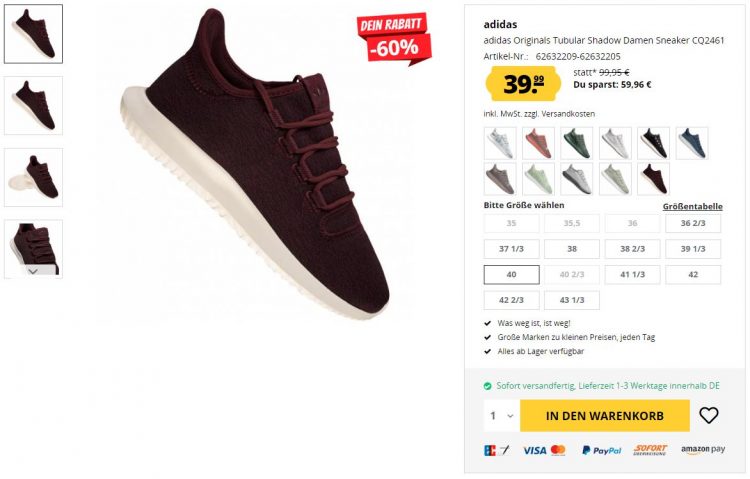Screen dimensions: 750x479
Task: Open the Größentabelle size chart link
Action: pos(692,207)
